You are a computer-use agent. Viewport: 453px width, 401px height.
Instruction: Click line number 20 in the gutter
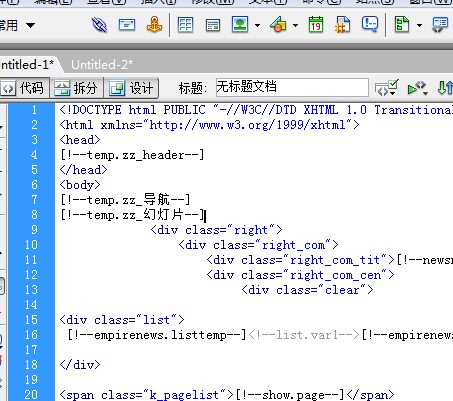coord(31,395)
